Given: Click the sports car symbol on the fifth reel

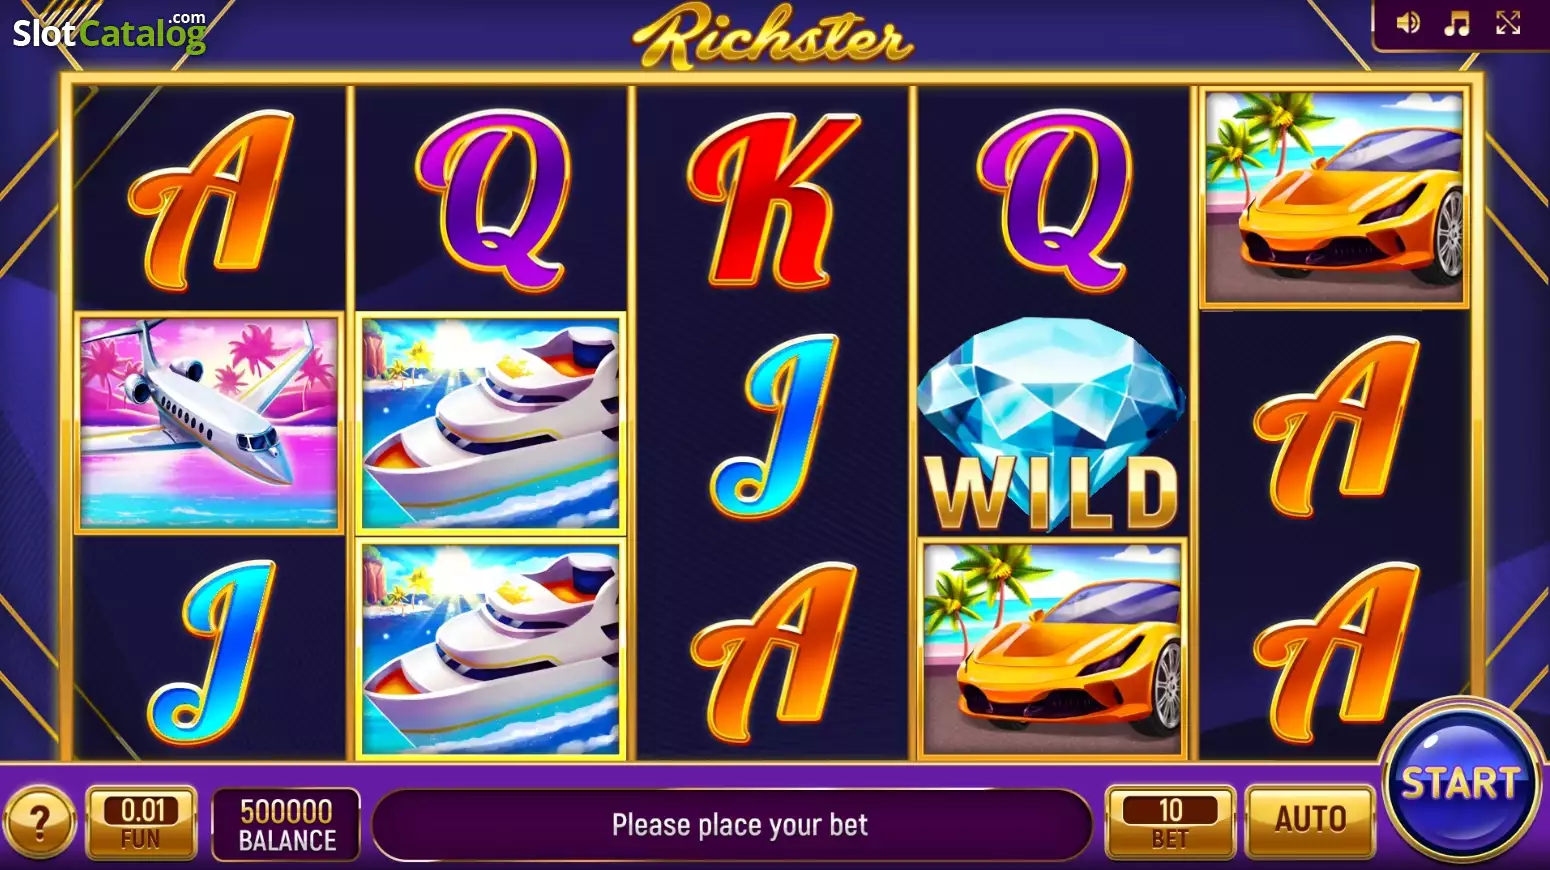Looking at the screenshot, I should click(x=1334, y=197).
